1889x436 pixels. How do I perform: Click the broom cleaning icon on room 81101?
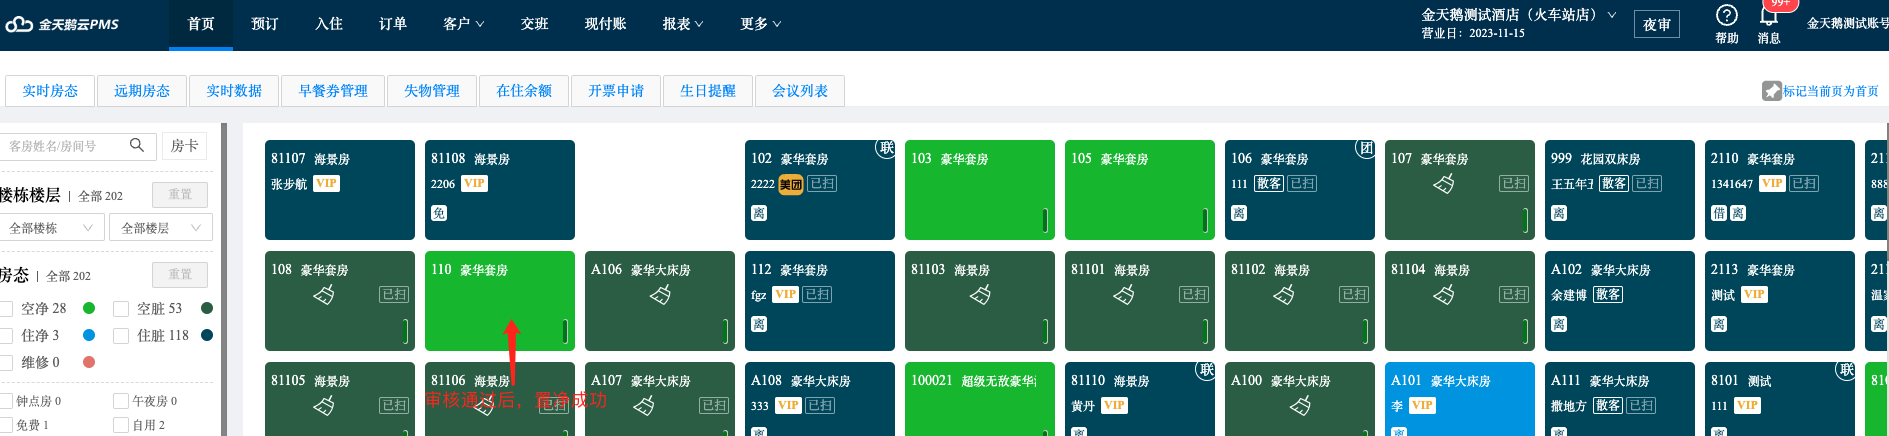point(1124,294)
